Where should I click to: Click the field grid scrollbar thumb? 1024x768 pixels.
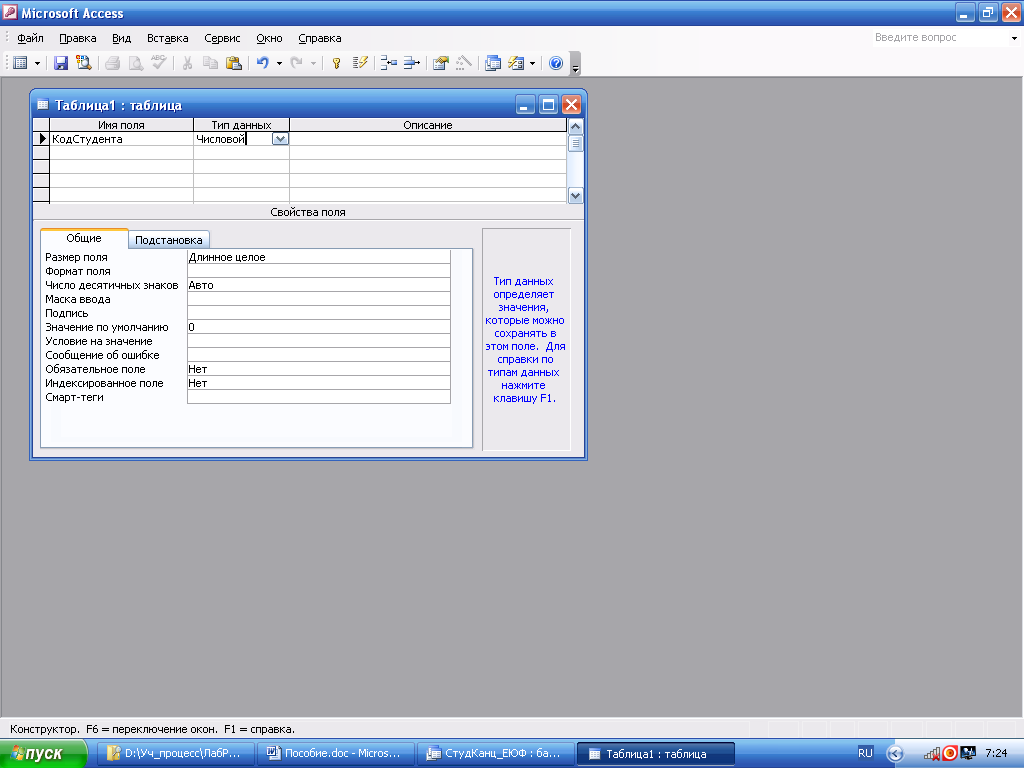(x=575, y=143)
